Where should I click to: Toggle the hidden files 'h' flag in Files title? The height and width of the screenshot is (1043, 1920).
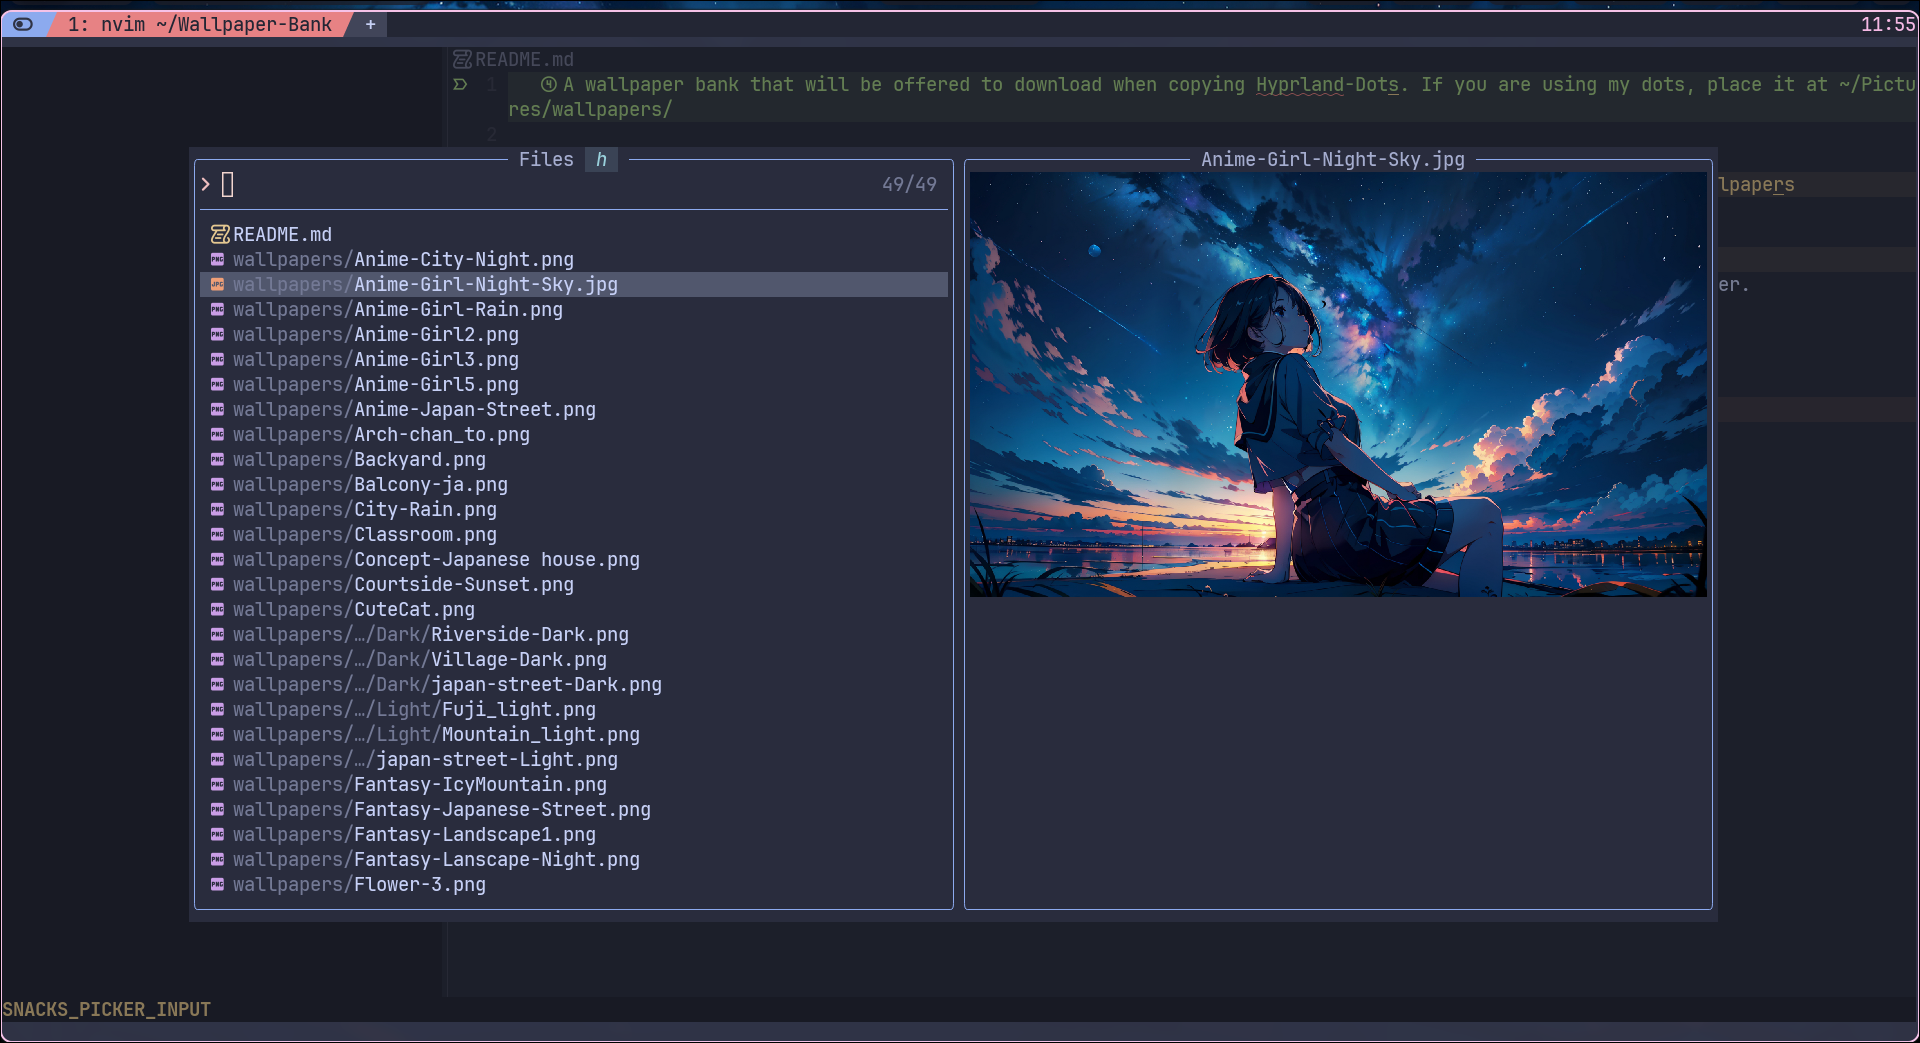[601, 159]
